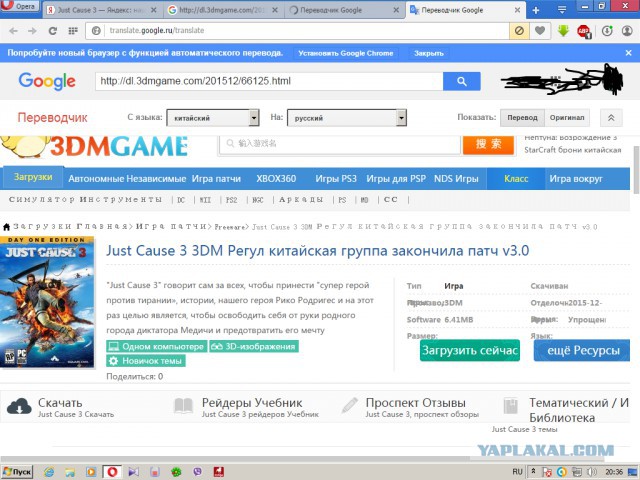Image resolution: width=640 pixels, height=480 pixels.
Task: Open the target language dropdown (русский)
Action: click(x=347, y=118)
